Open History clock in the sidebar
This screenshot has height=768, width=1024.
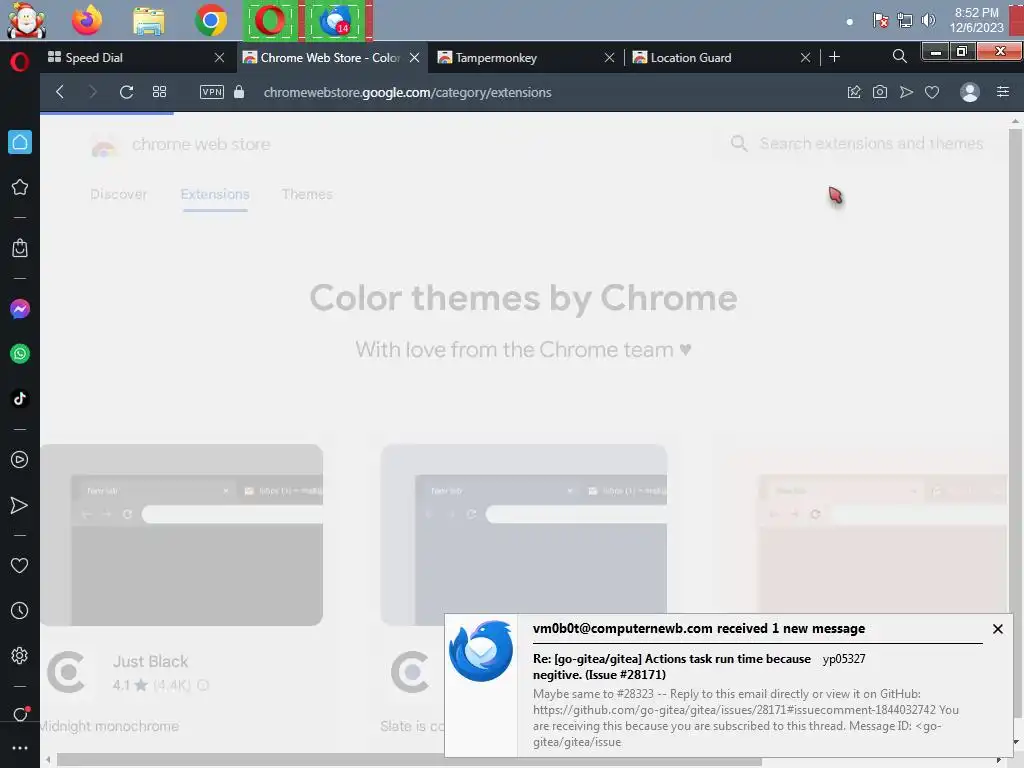click(x=20, y=611)
